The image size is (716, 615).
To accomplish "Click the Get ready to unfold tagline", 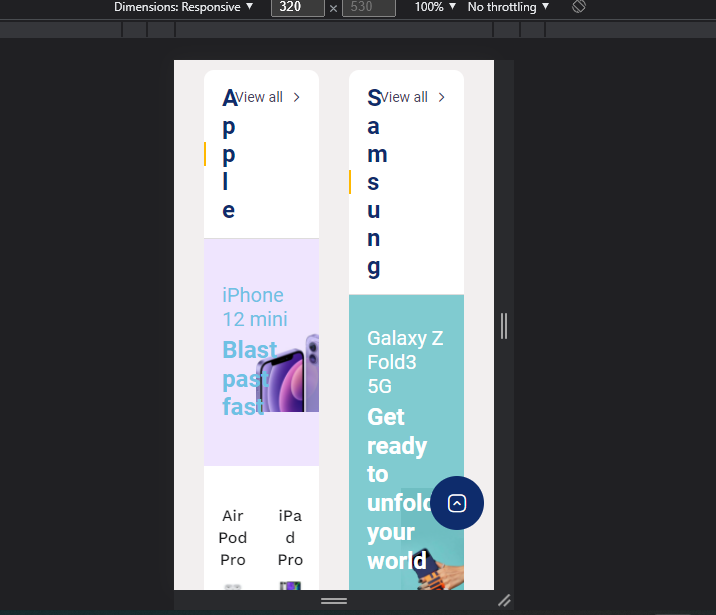I will coord(398,489).
